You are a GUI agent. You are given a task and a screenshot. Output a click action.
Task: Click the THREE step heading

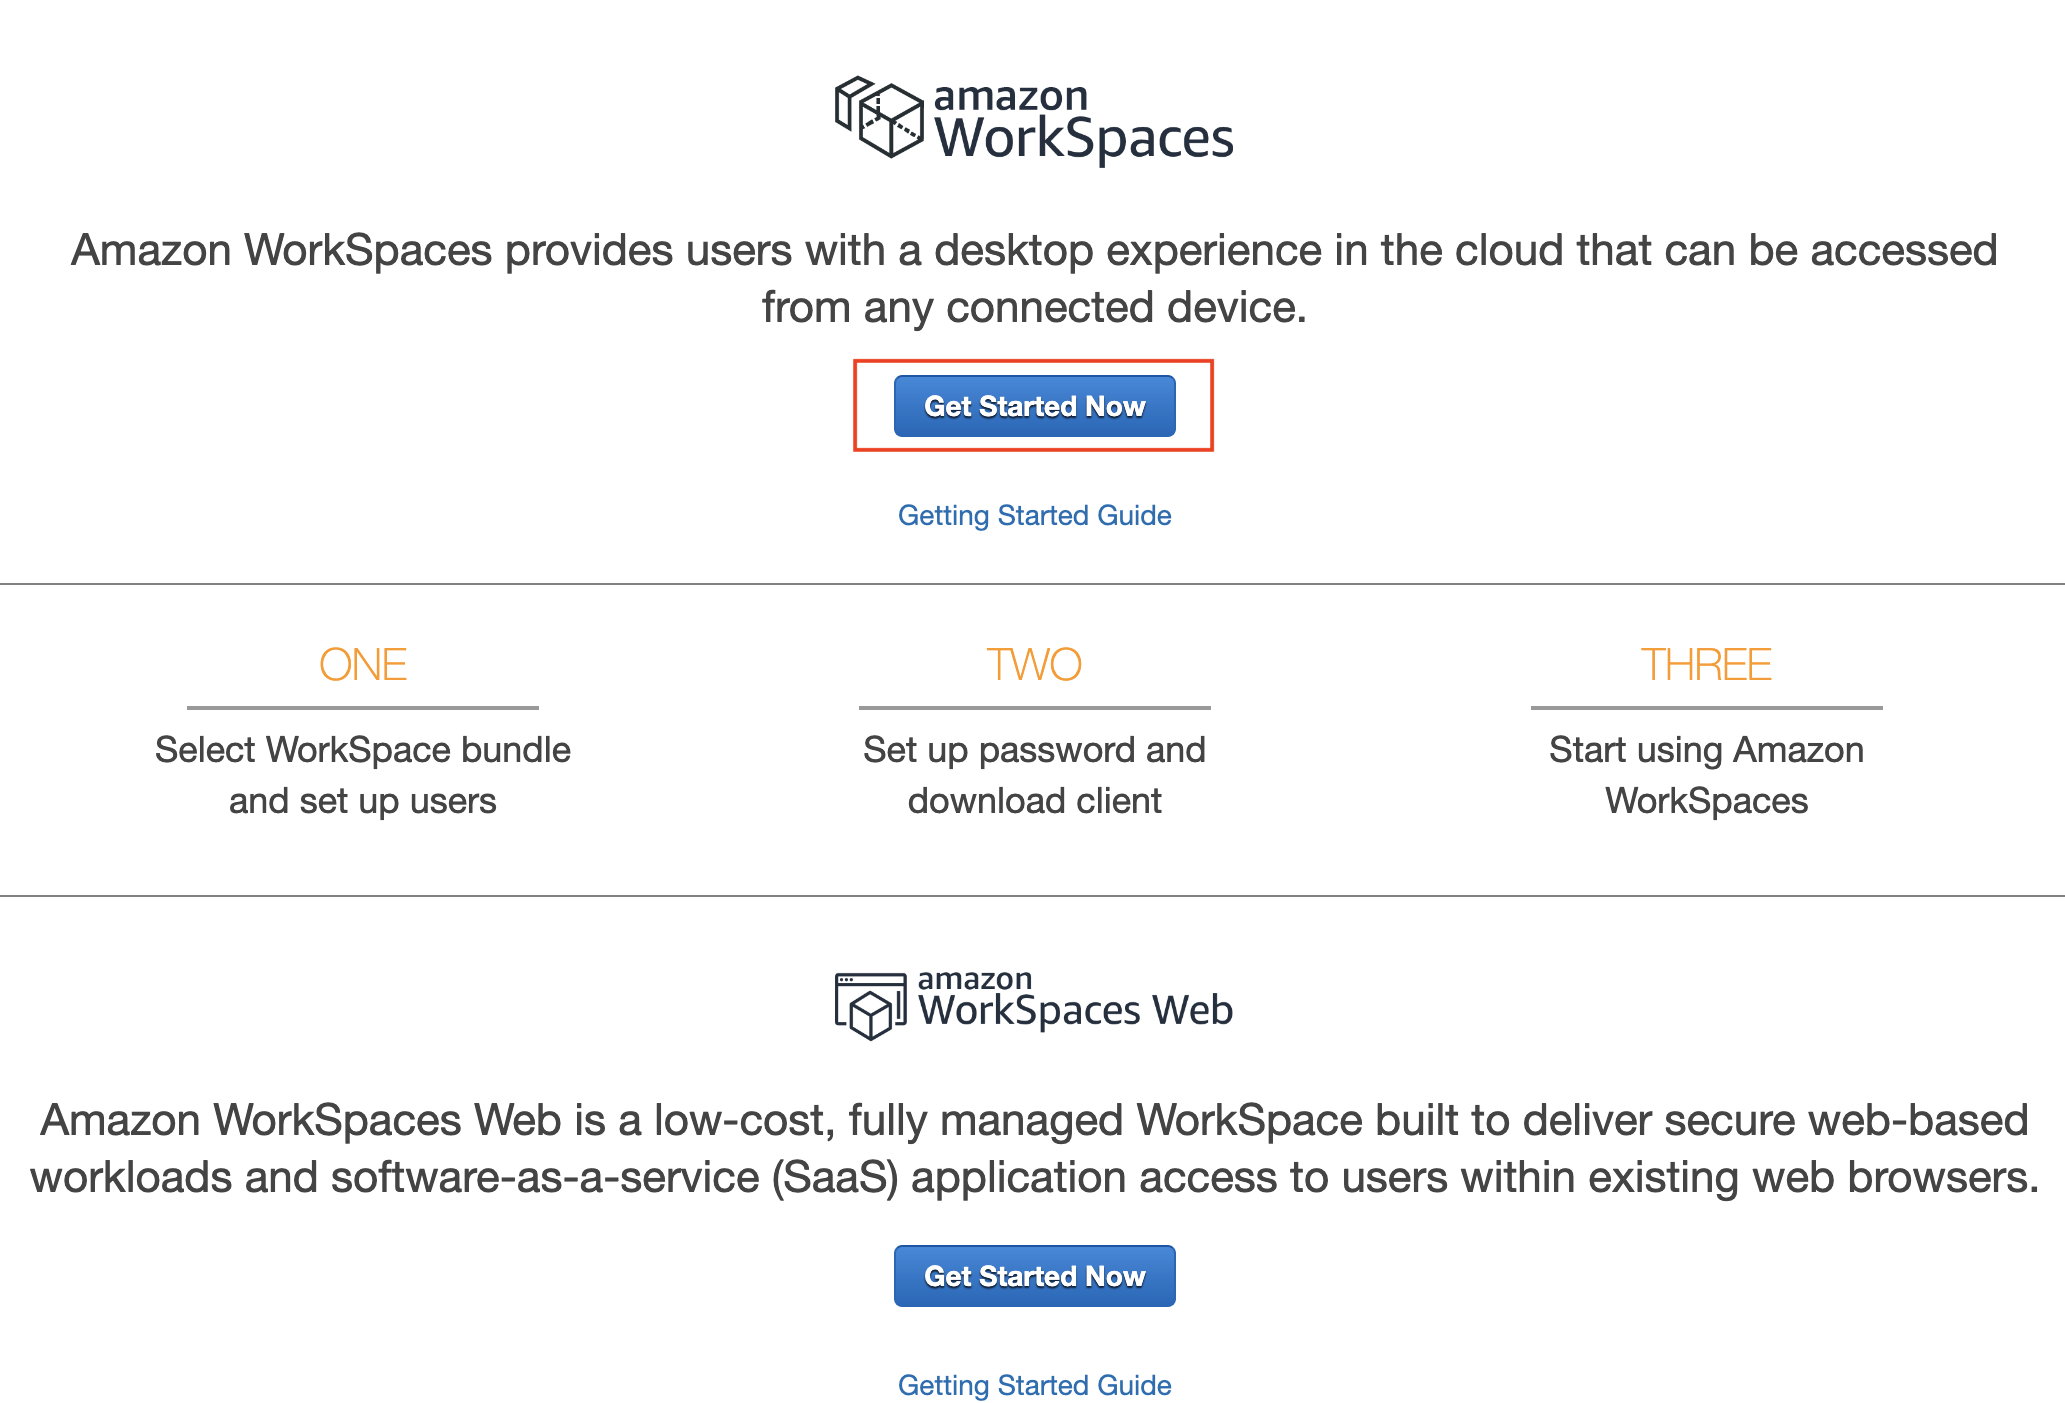coord(1706,665)
